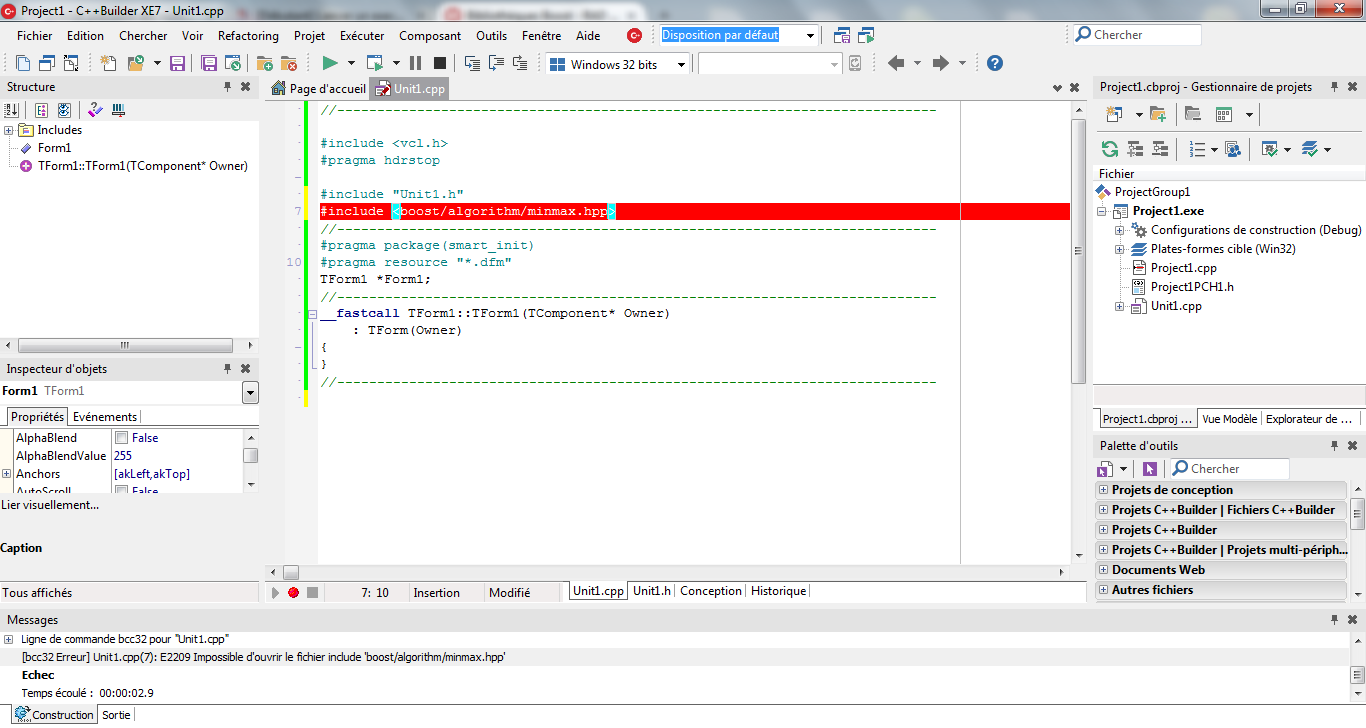Pin the Gestionnaire de projets panel
The image size is (1366, 728).
pyautogui.click(x=1334, y=87)
